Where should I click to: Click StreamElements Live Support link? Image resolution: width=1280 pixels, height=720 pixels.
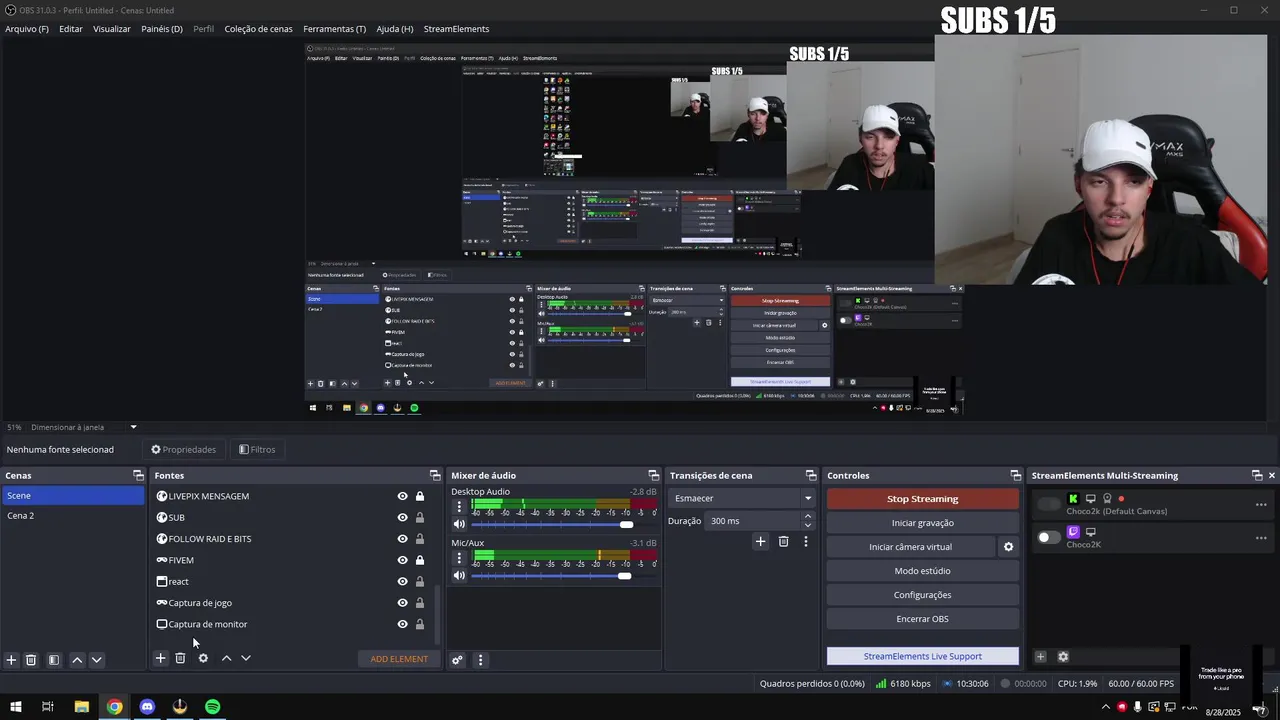pyautogui.click(x=922, y=656)
